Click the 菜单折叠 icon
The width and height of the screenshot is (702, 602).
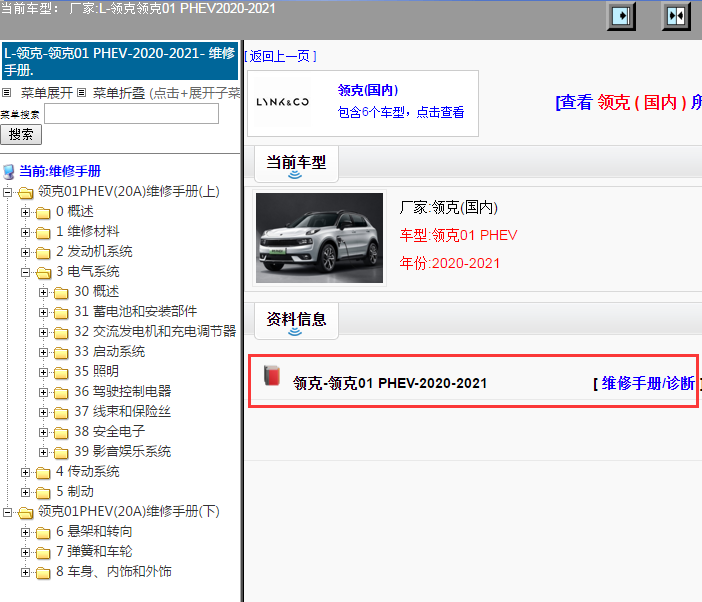[x=81, y=93]
